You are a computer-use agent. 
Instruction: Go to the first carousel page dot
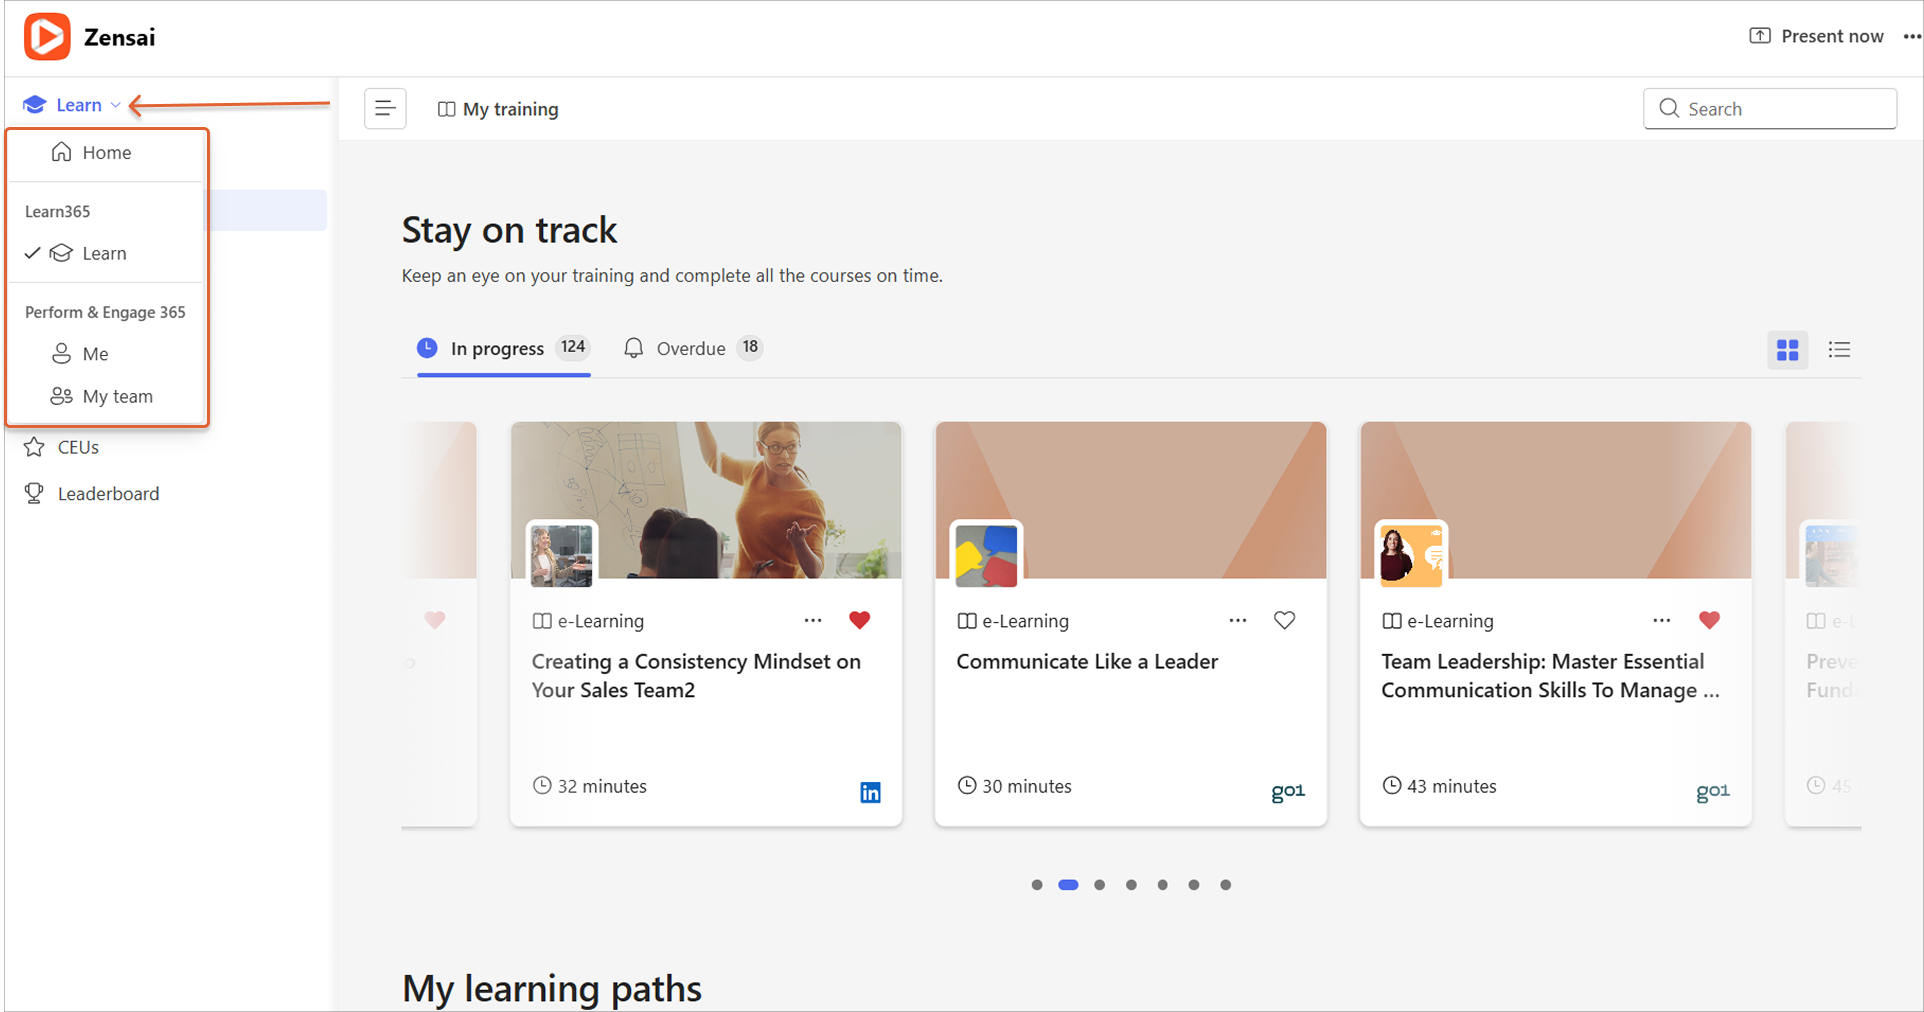(x=1037, y=885)
